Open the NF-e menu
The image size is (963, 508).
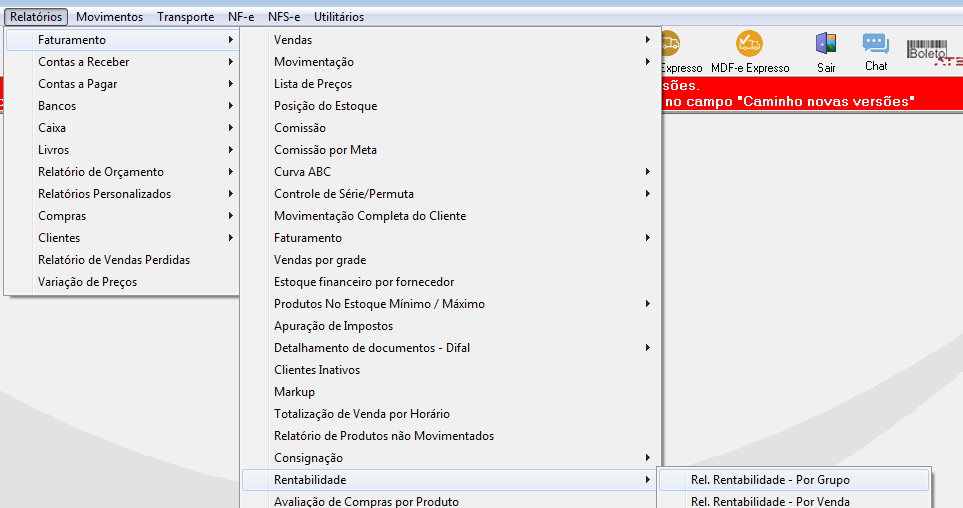tap(241, 17)
